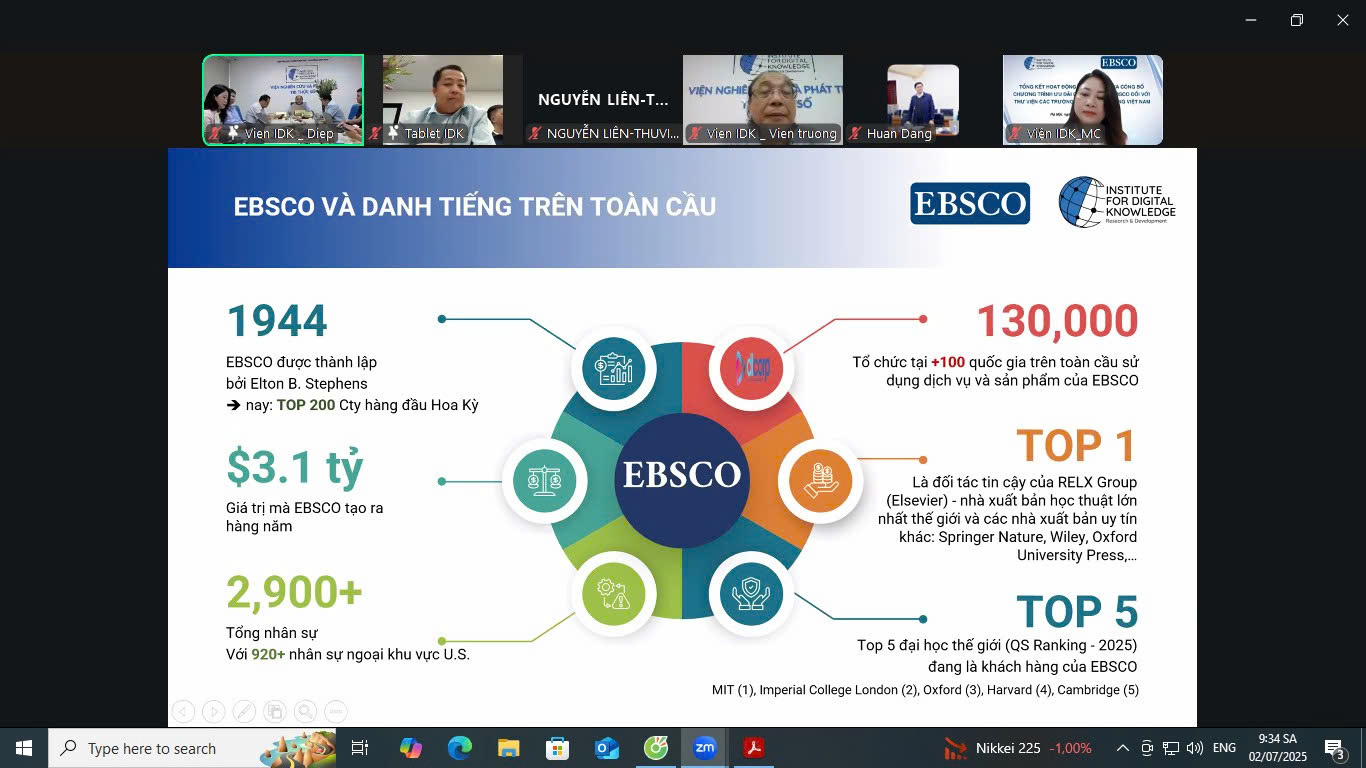Click the slide title EBSCO VÀ DANH TIẾNG TRÊN TOÀN CẦU
1366x768 pixels.
tap(475, 207)
